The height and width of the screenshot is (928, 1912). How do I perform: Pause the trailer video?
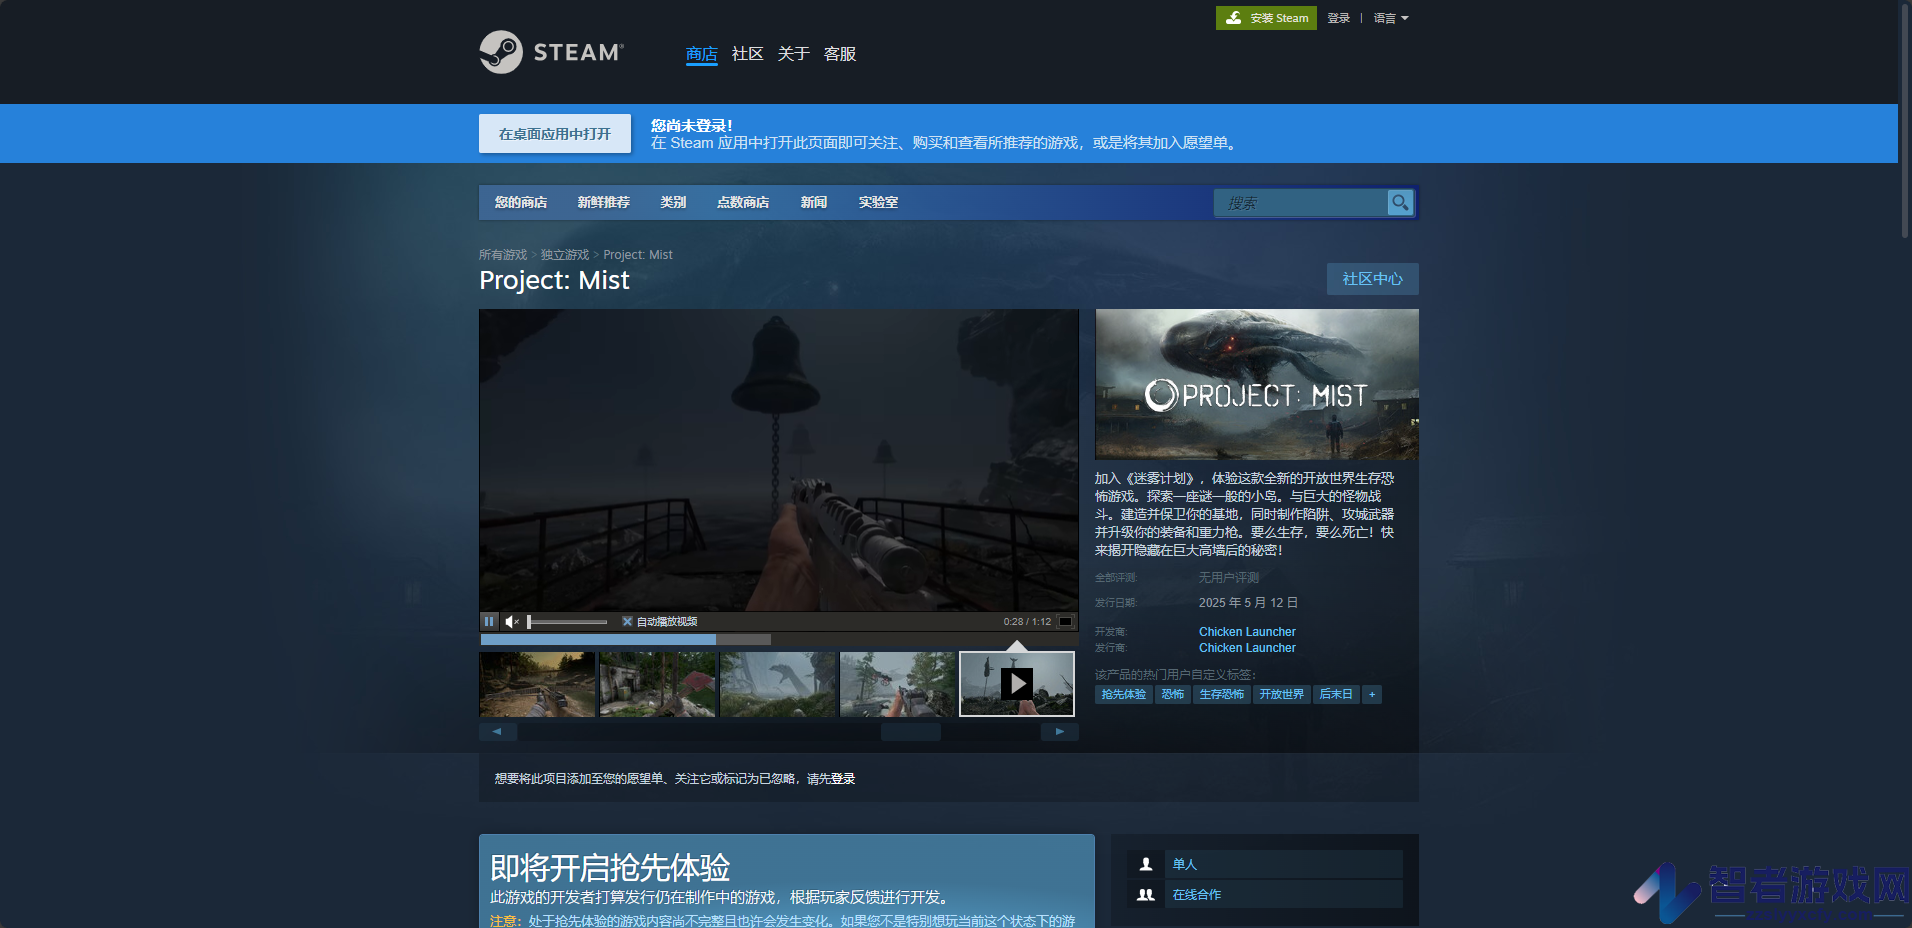click(x=489, y=621)
